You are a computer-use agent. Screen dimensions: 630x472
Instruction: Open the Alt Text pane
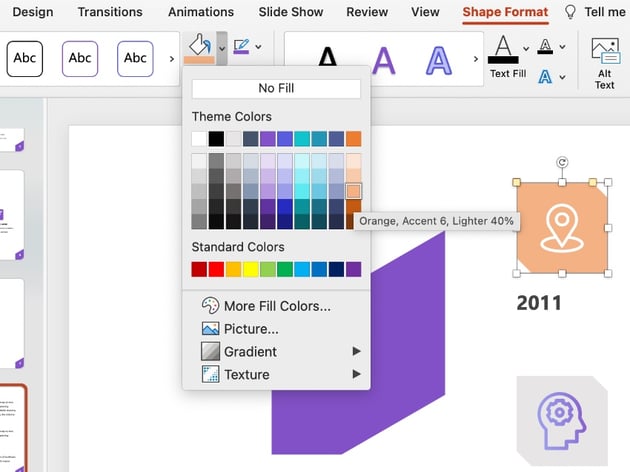tap(604, 60)
